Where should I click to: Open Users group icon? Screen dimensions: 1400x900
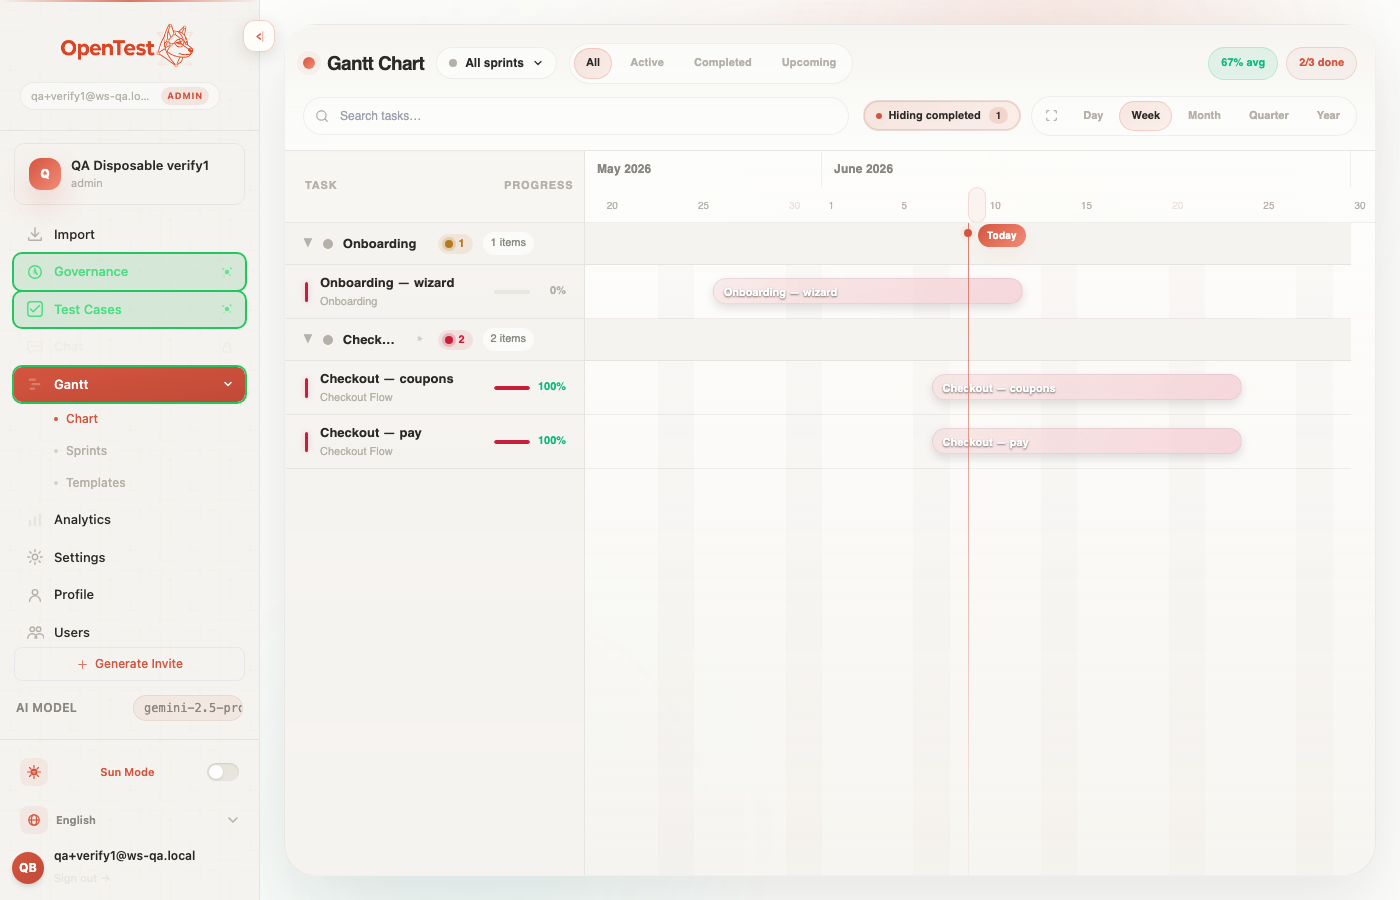tap(35, 633)
